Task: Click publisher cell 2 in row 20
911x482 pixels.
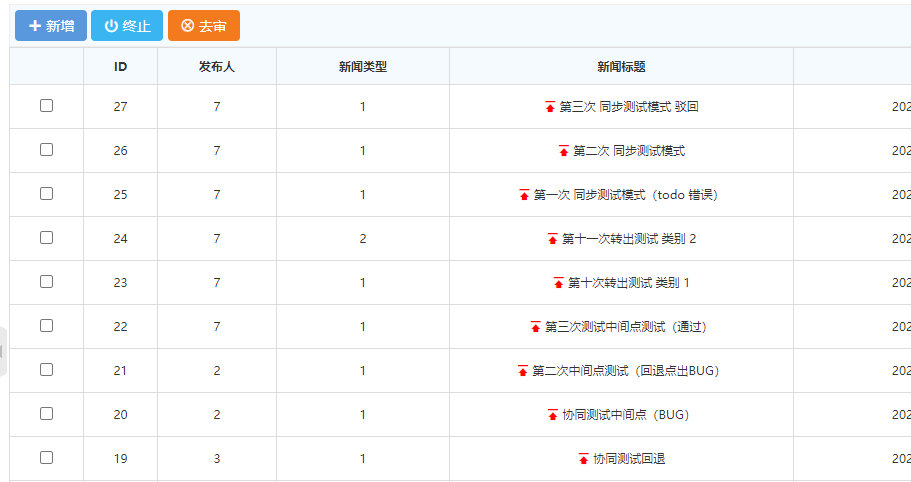Action: tap(217, 415)
